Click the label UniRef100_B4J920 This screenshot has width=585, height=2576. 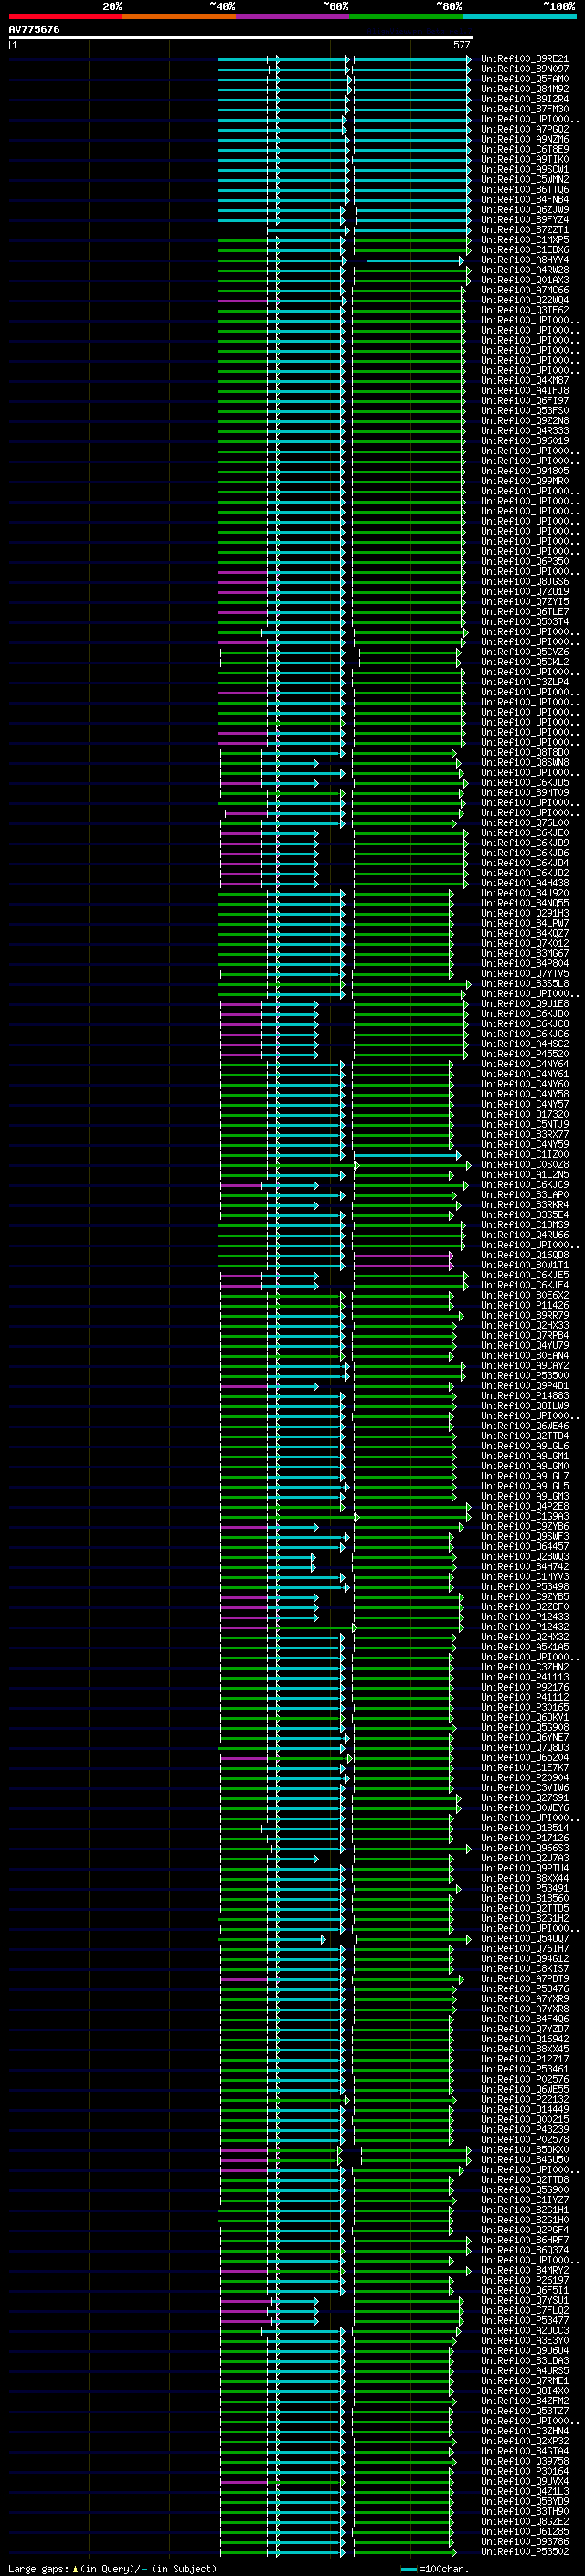[x=525, y=893]
